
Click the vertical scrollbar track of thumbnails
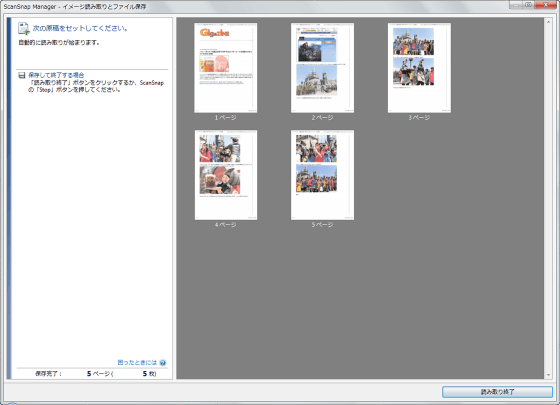pos(549,198)
